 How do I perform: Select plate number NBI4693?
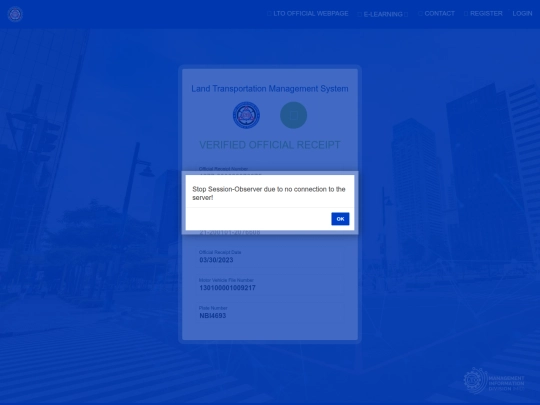point(212,316)
